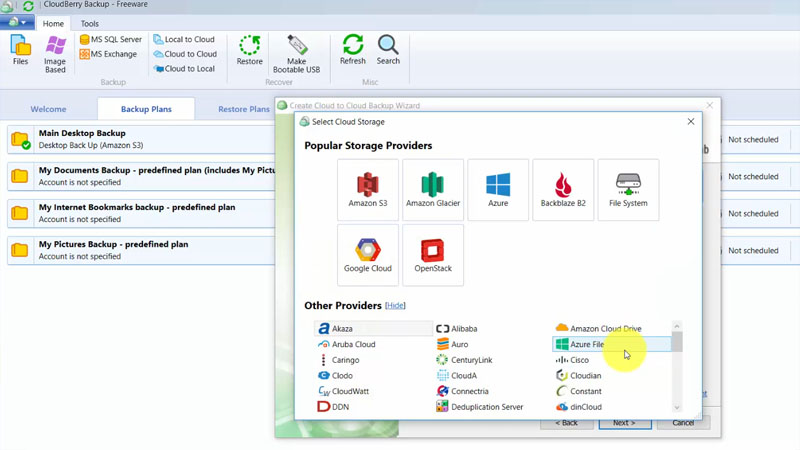Click the Cancel wizard button
The height and width of the screenshot is (450, 800).
(683, 423)
